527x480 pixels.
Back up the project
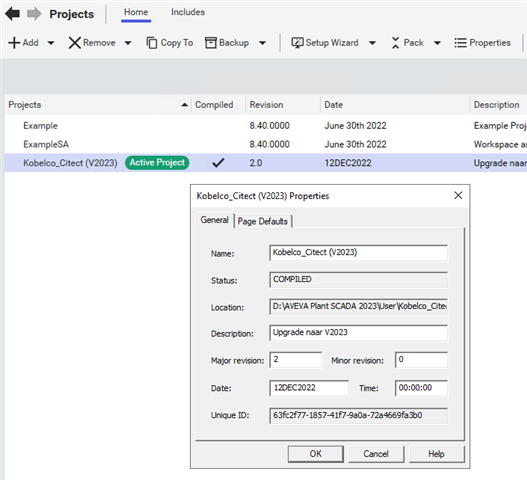pyautogui.click(x=227, y=43)
